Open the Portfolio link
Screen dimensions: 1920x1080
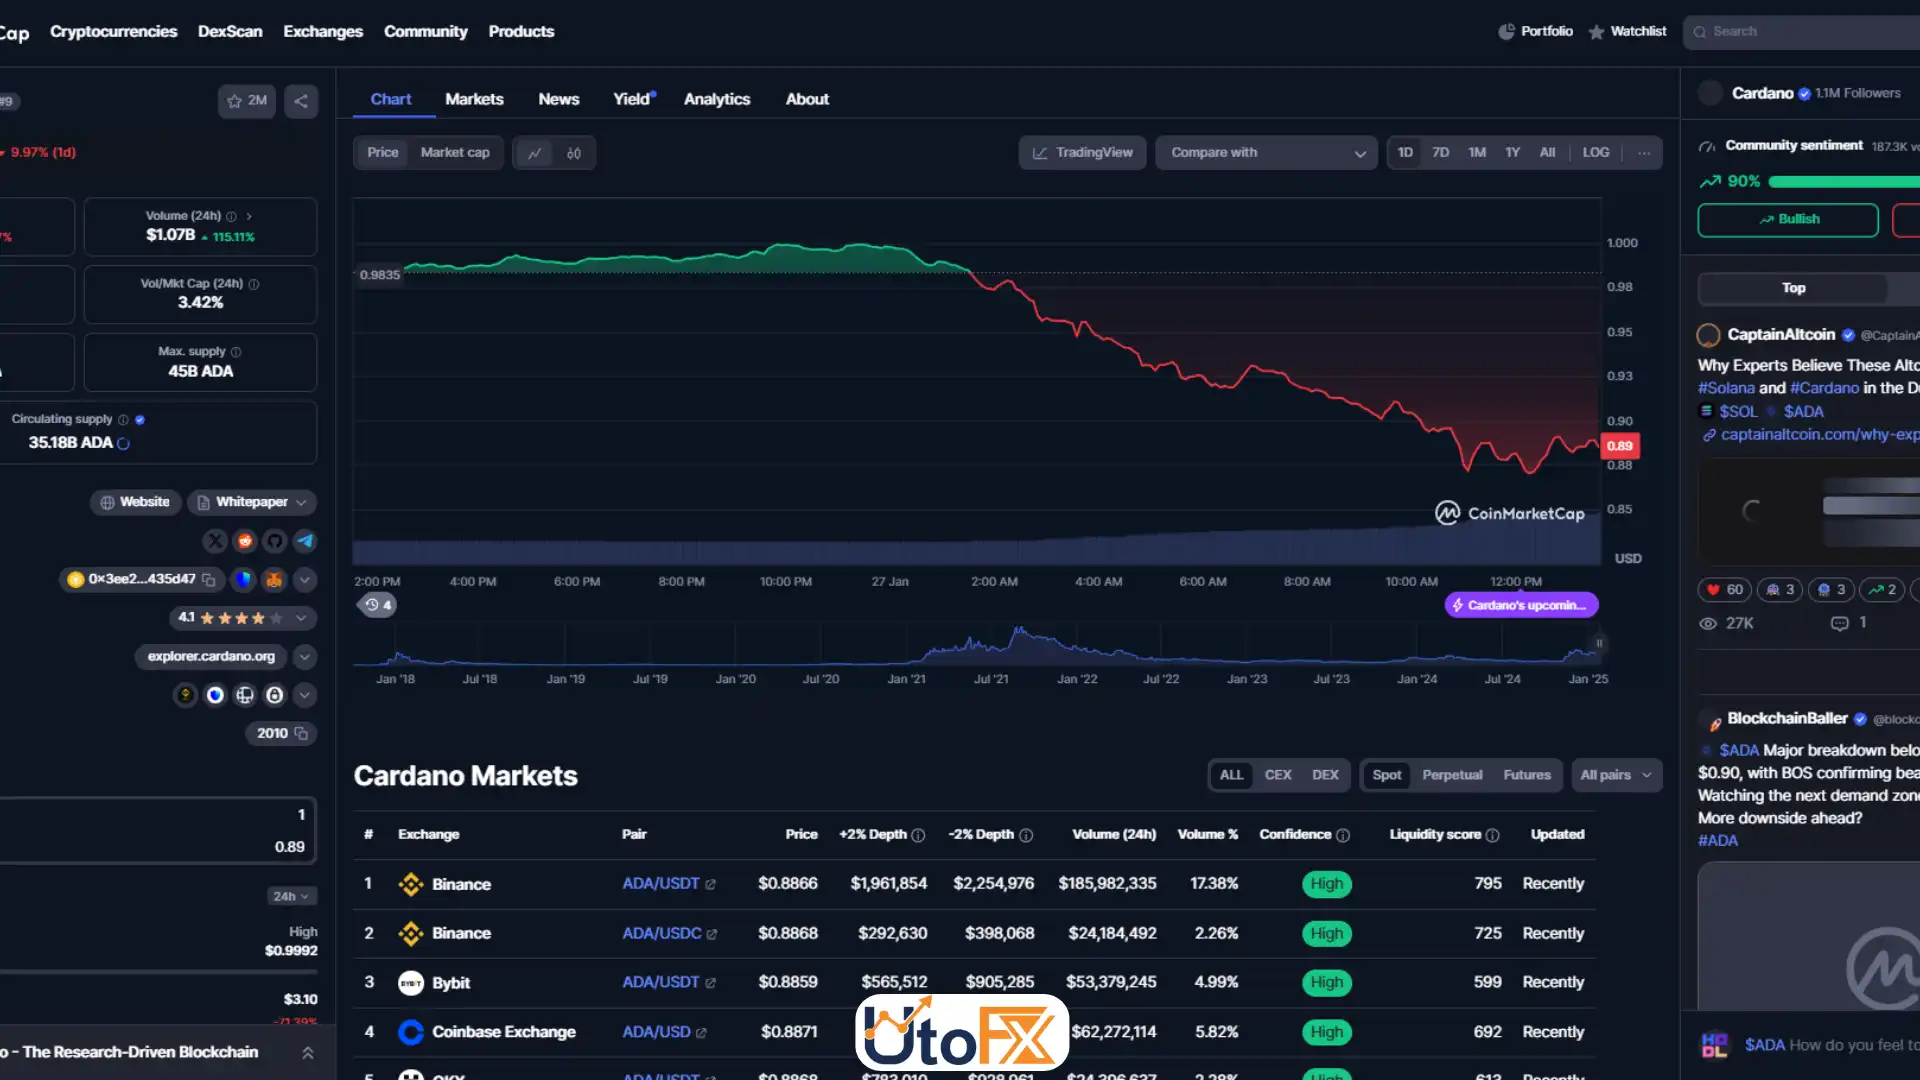pos(1535,31)
